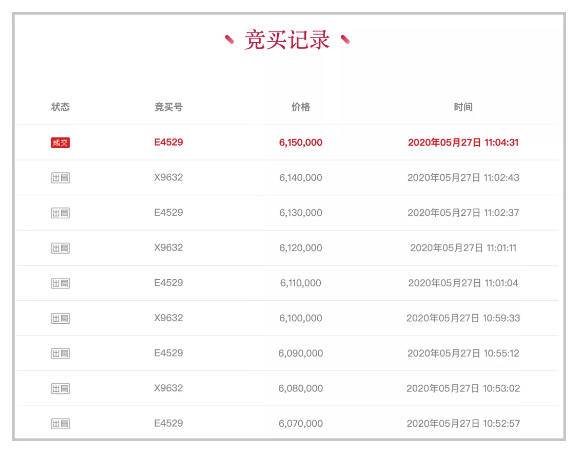This screenshot has height=451, width=579.
Task: Click the 出局 badge beside price 6,120,000
Action: tap(60, 248)
